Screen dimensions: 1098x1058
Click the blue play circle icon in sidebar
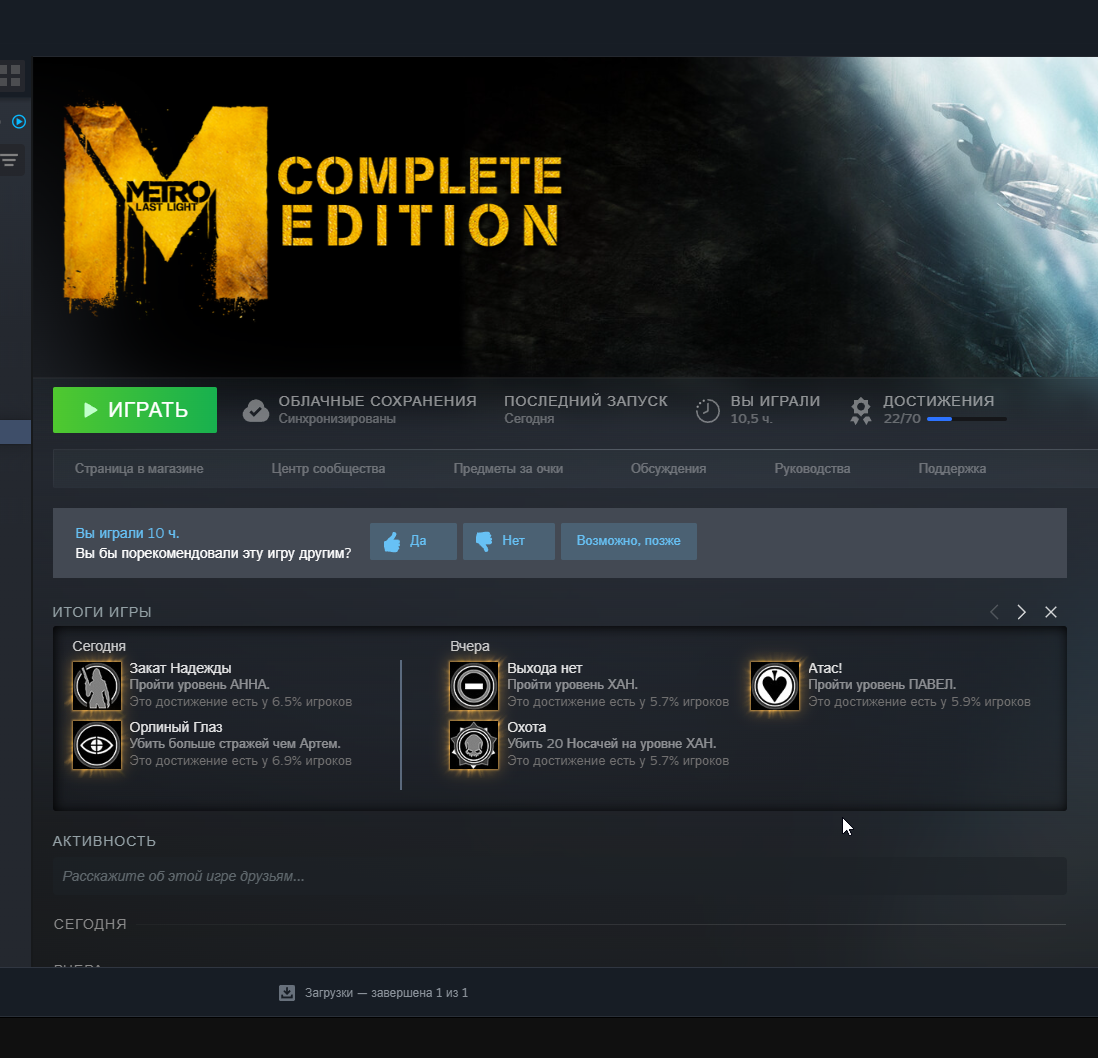pos(19,122)
